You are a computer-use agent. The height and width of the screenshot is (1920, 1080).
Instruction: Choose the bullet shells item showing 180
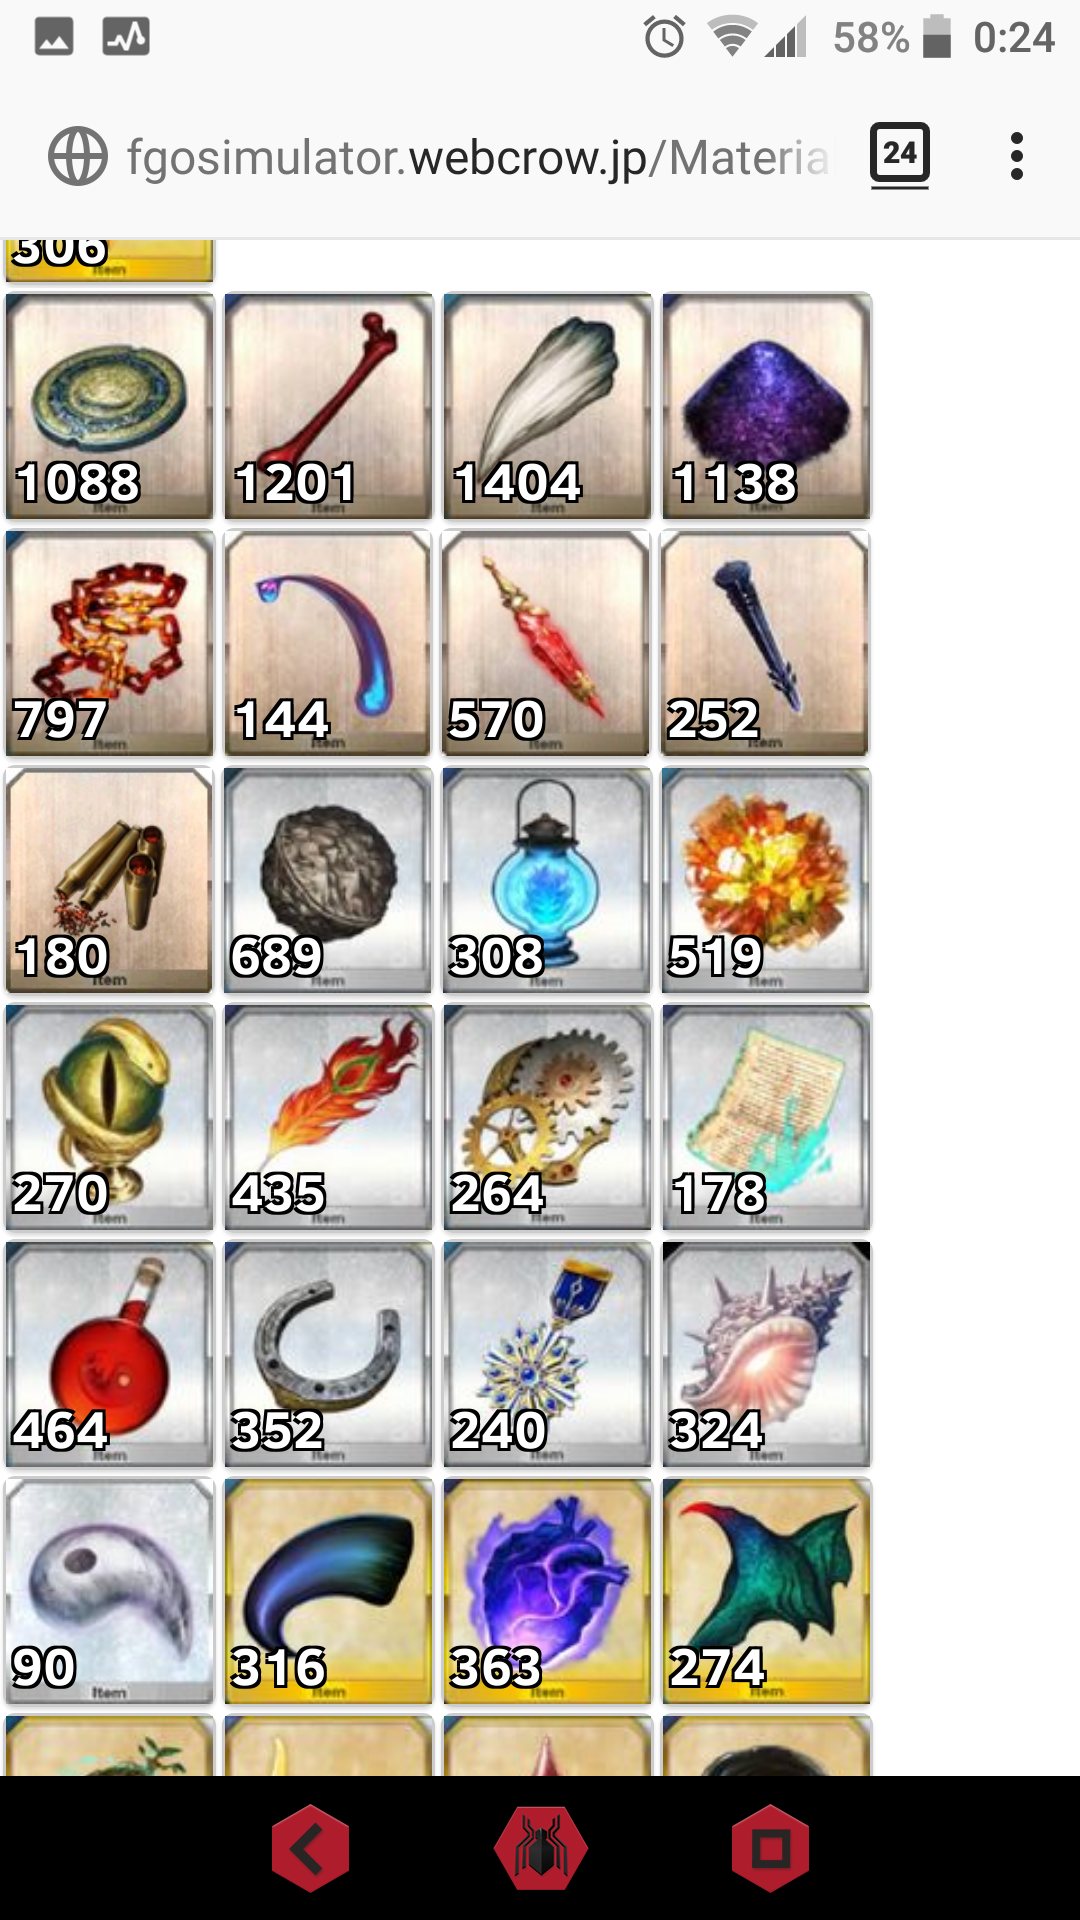point(109,880)
